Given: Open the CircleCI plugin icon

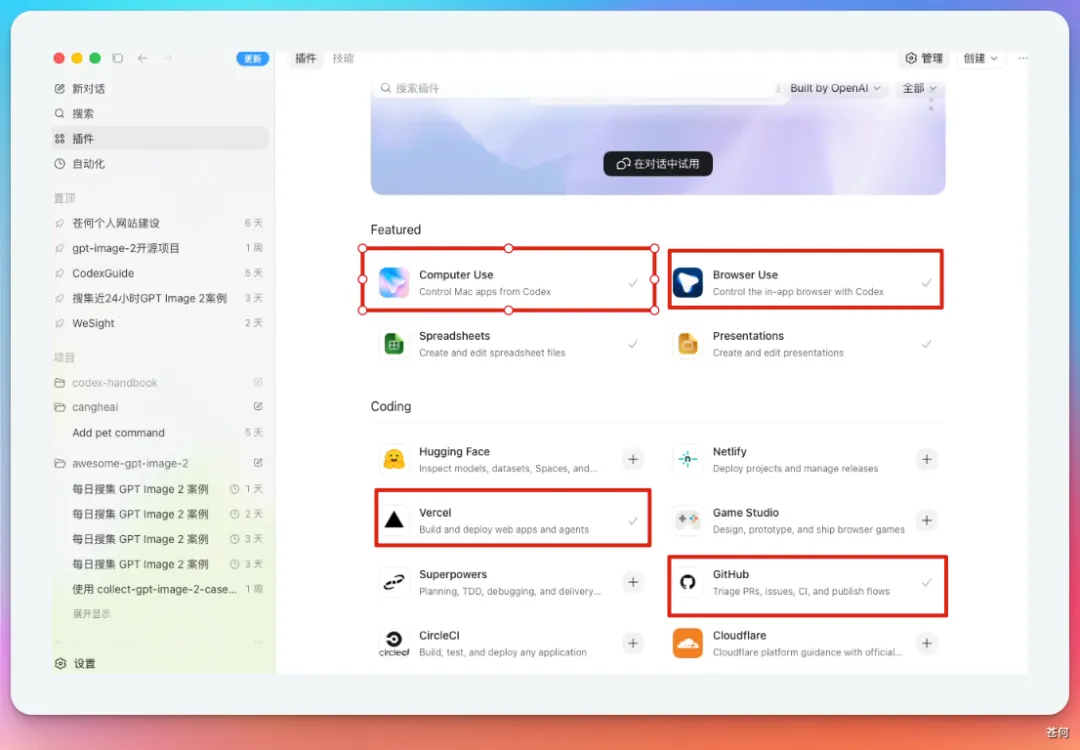Looking at the screenshot, I should (394, 643).
